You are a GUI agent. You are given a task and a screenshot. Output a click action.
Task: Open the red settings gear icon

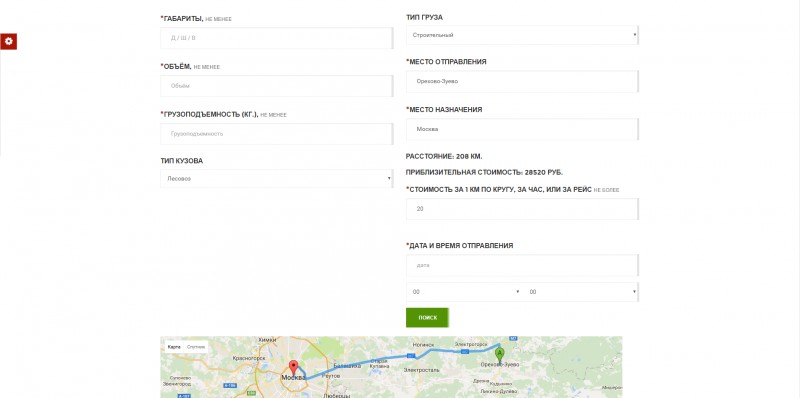pyautogui.click(x=9, y=41)
